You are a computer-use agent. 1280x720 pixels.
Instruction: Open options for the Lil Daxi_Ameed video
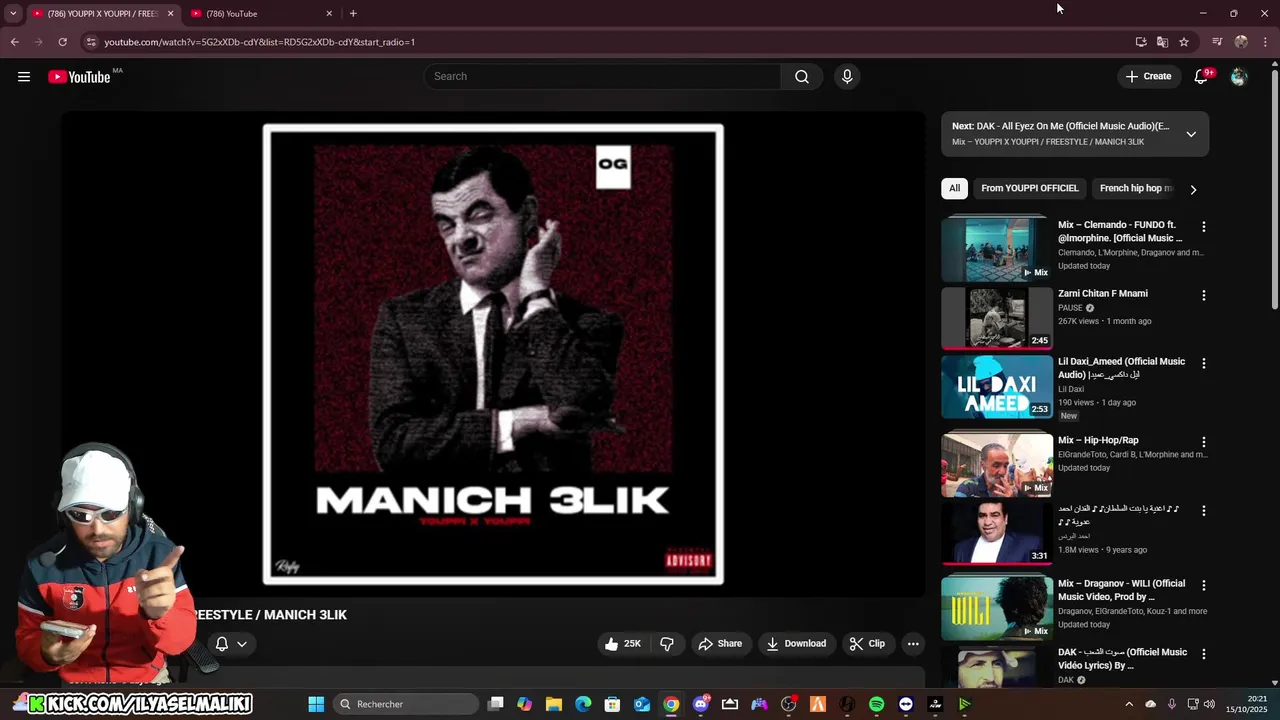[1204, 363]
